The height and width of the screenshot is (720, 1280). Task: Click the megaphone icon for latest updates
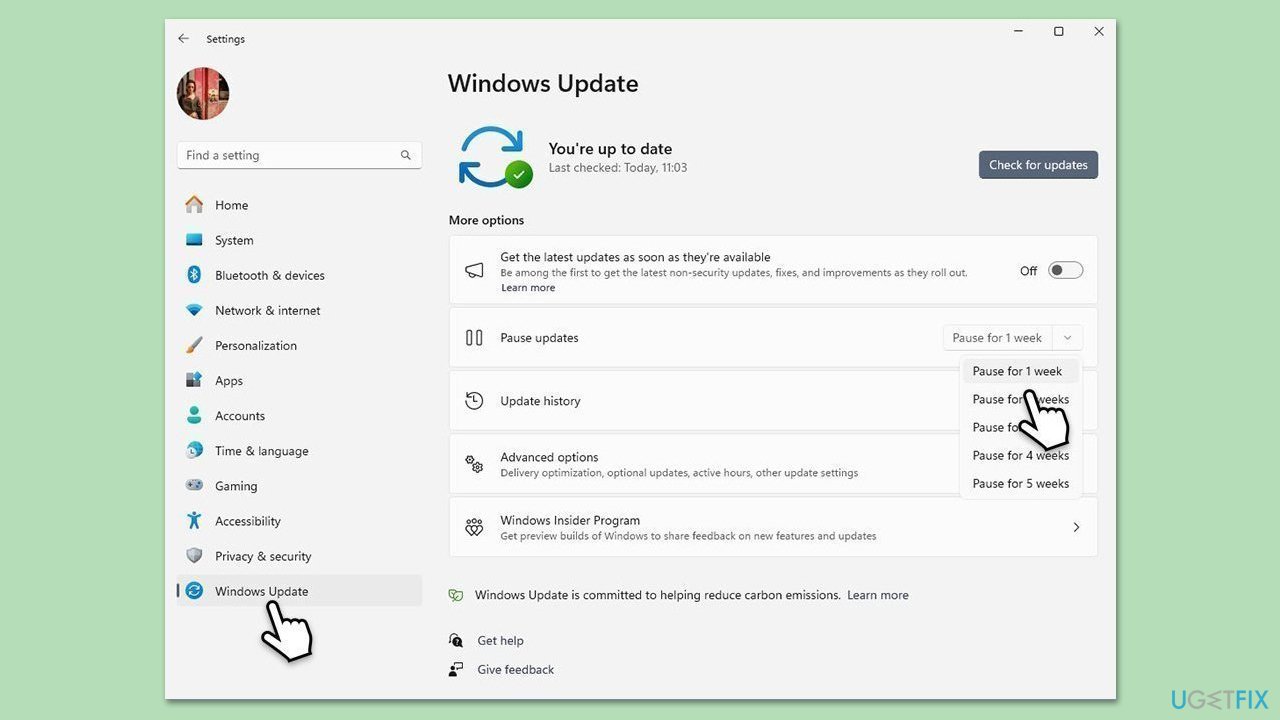click(x=474, y=270)
